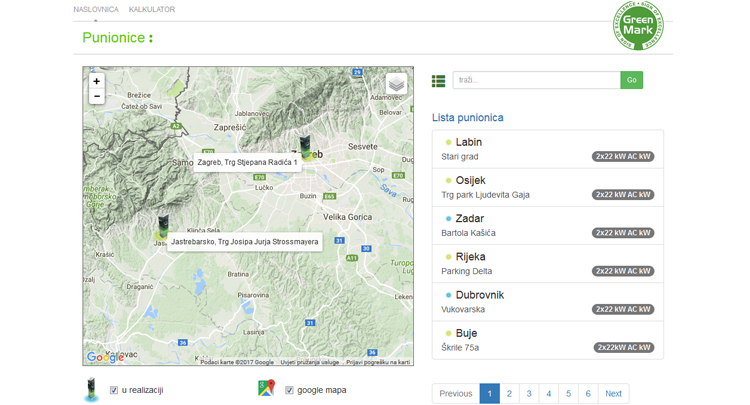Click the station search input field
Screen dimensions: 750x405
pyautogui.click(x=536, y=80)
